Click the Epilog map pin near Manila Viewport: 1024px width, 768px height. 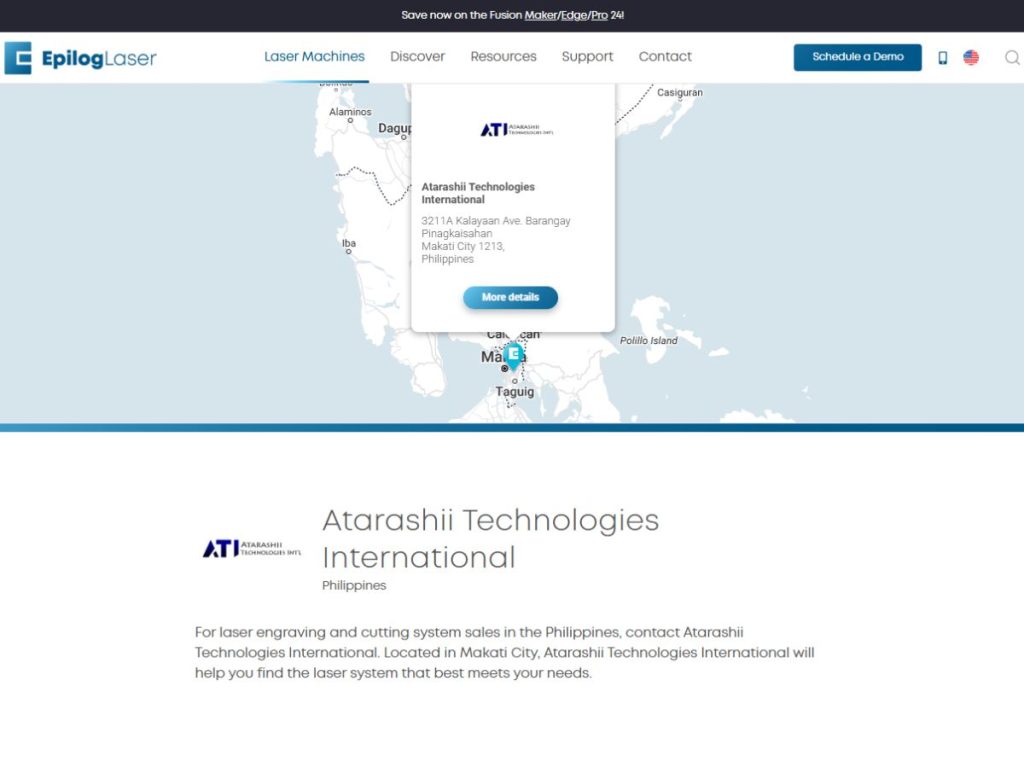click(514, 355)
